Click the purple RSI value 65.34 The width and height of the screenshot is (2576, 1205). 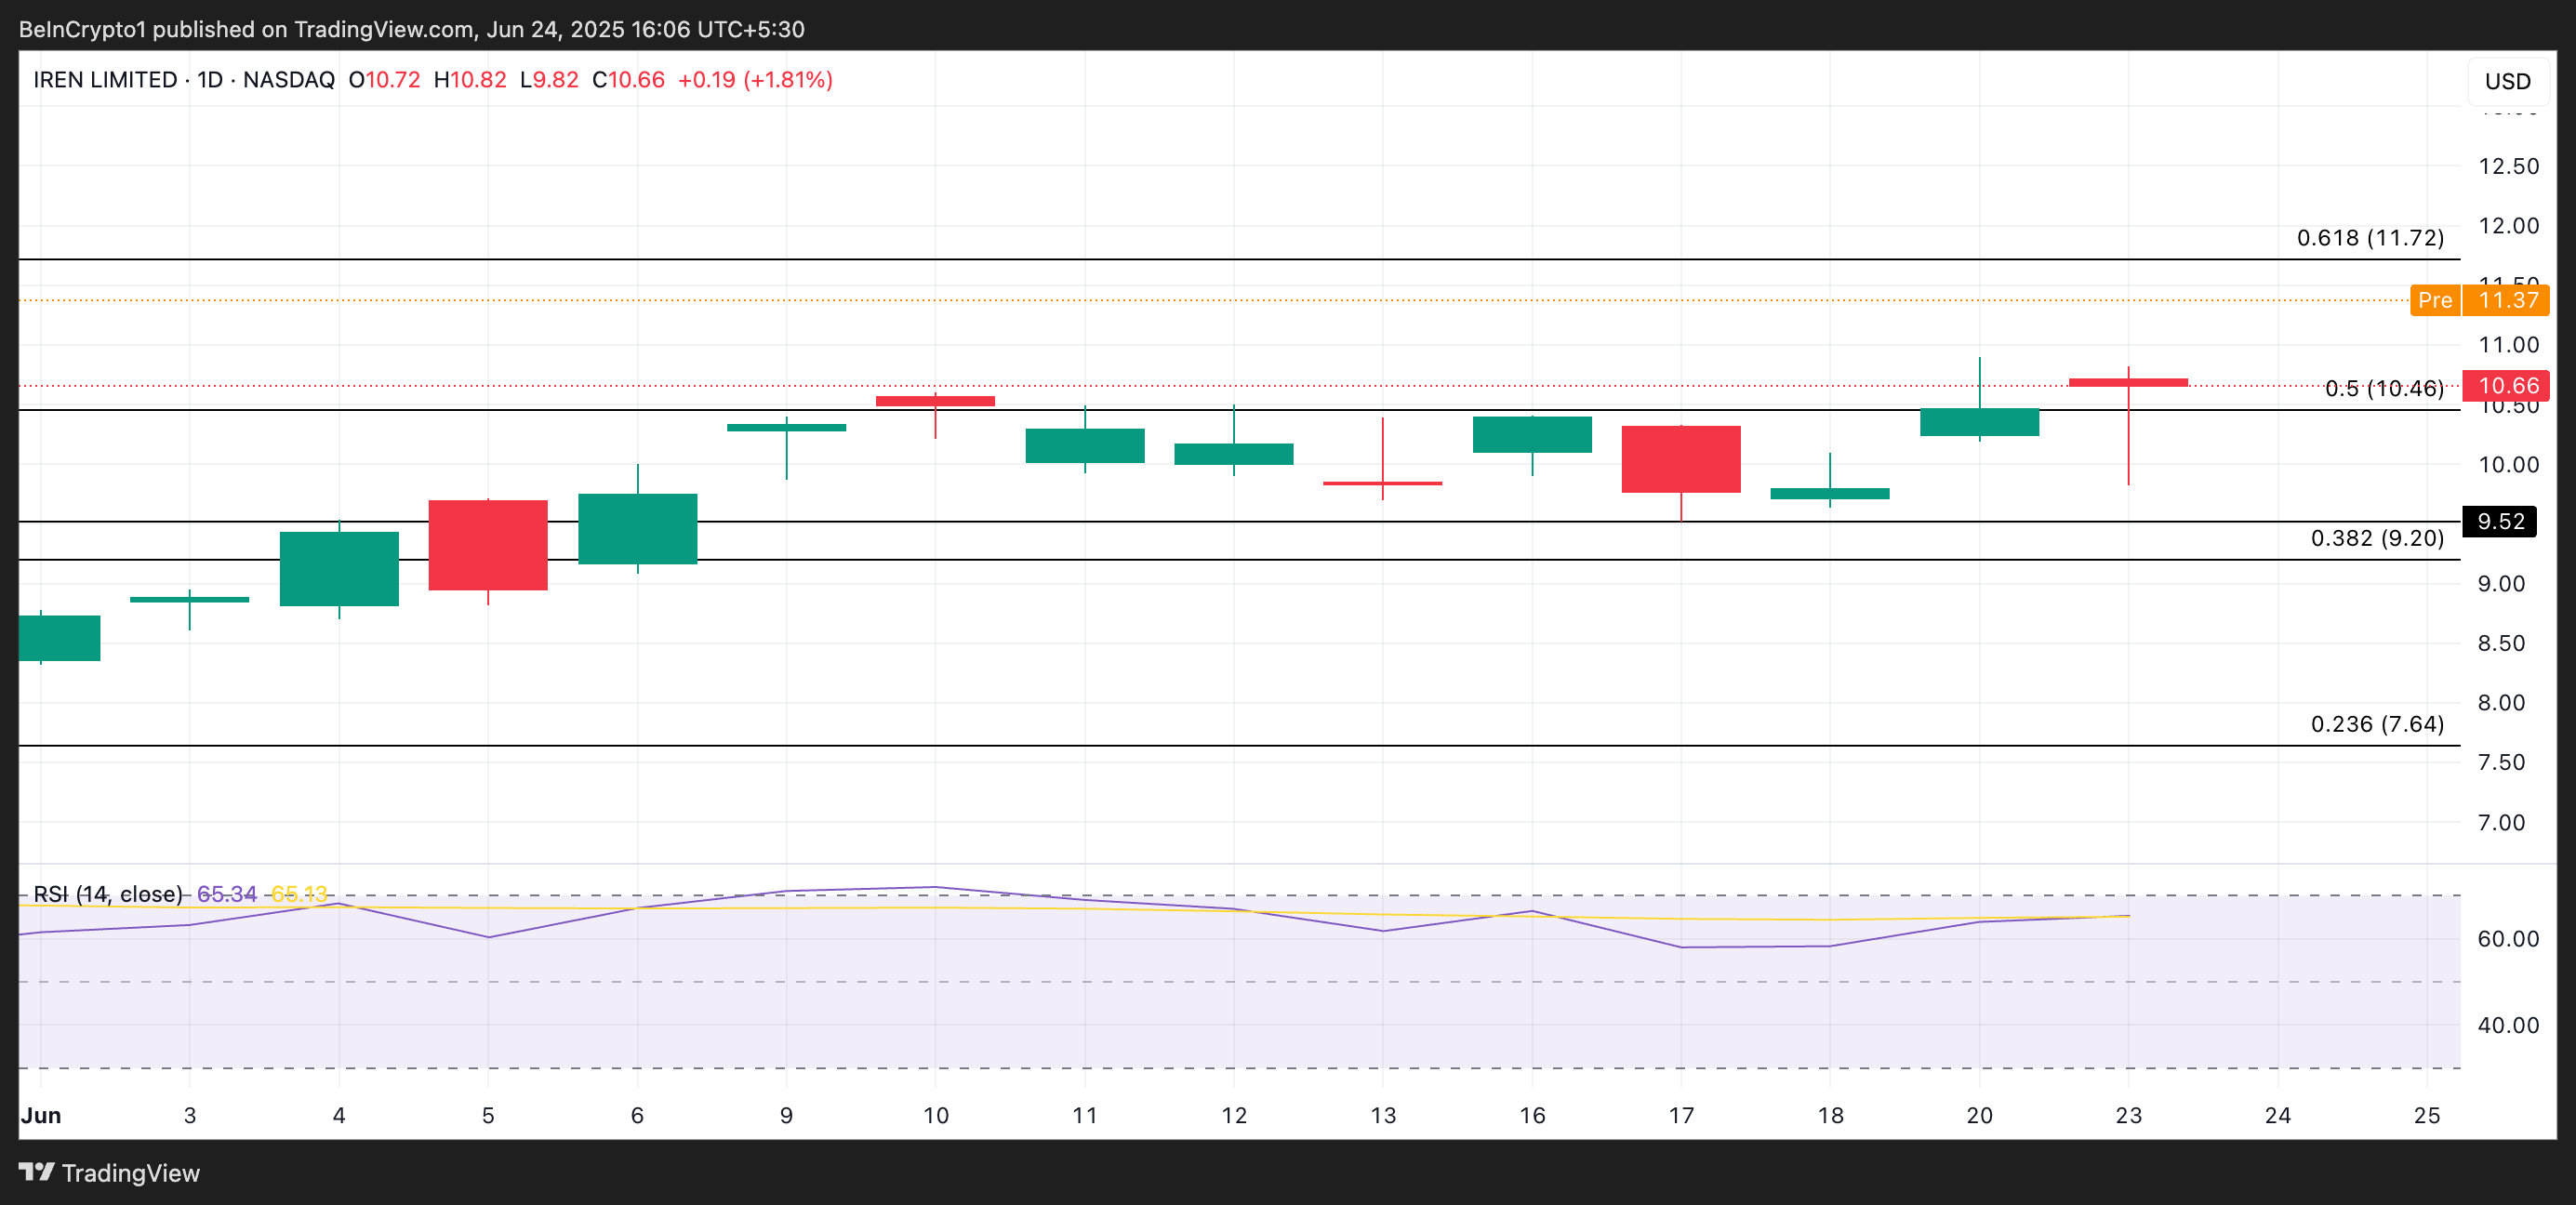(226, 894)
